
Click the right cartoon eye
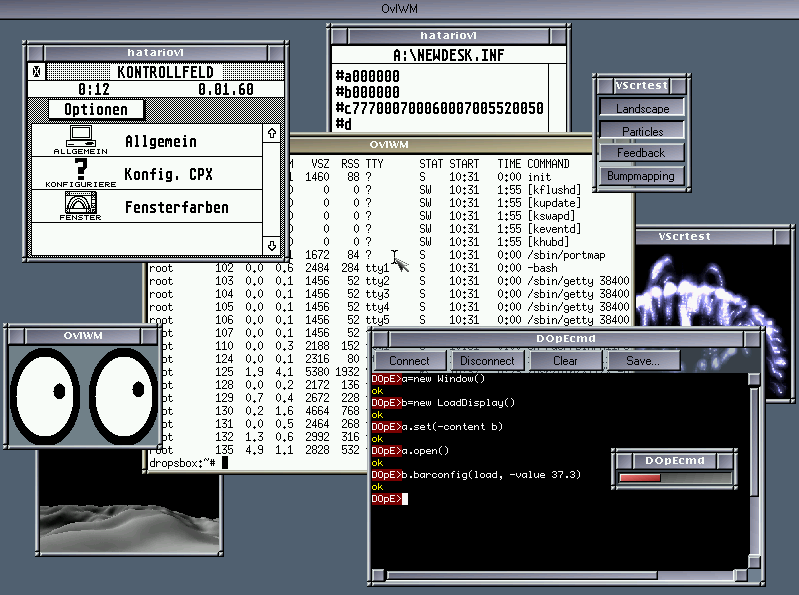[124, 389]
